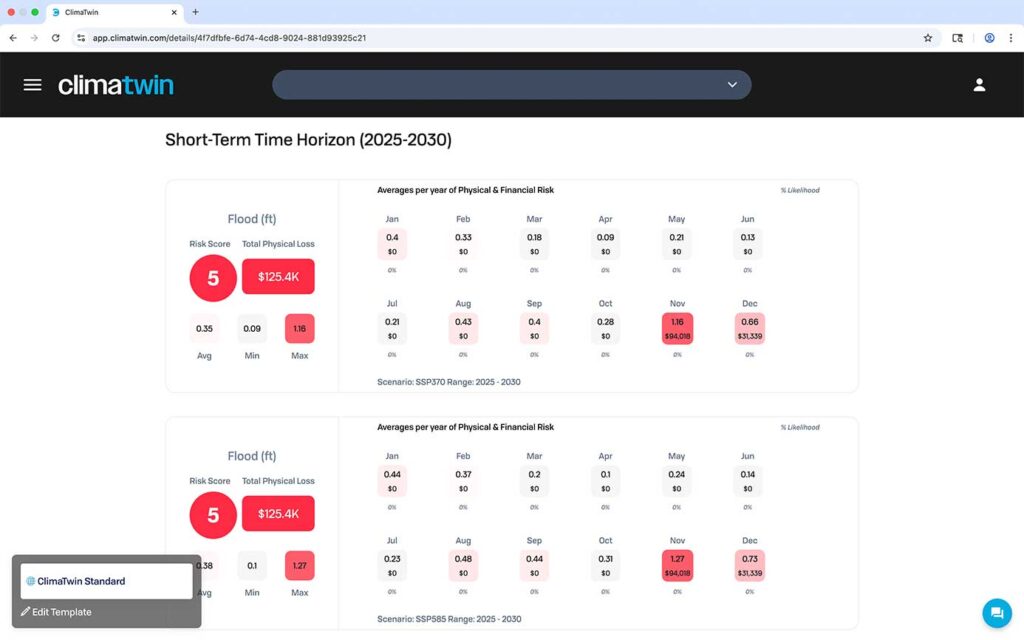Screen dimensions: 1024x640
Task: Open a new browser tab
Action: 194,13
